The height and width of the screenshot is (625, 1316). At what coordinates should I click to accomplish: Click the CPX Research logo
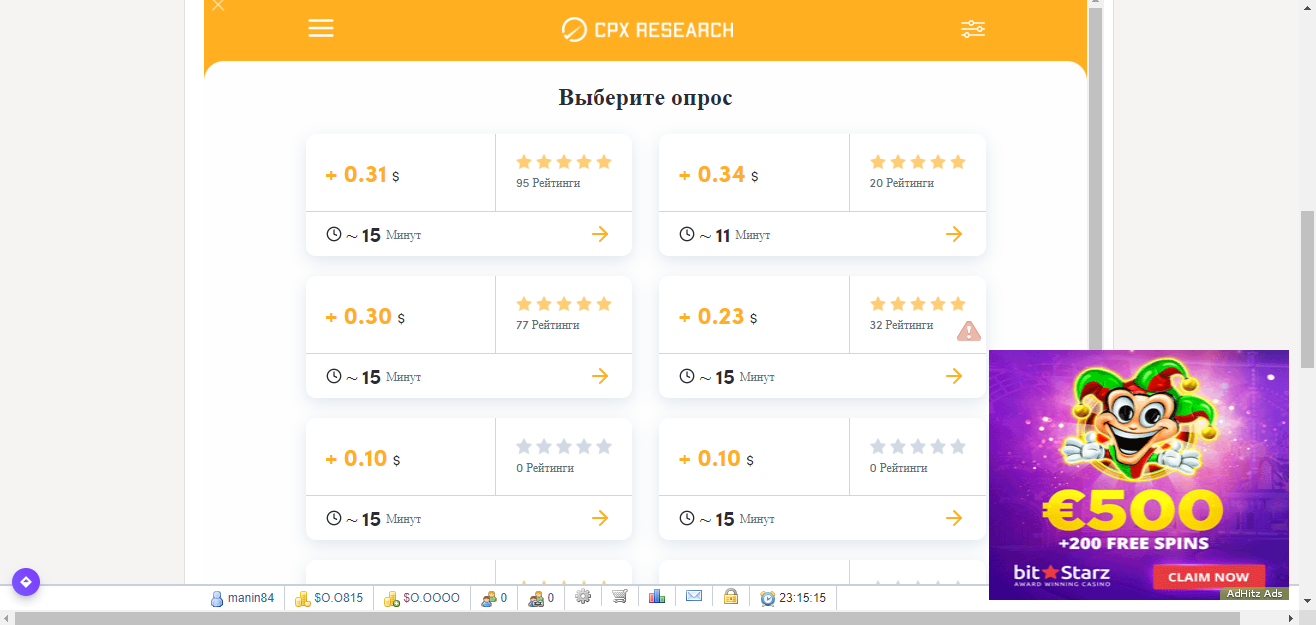pos(648,29)
